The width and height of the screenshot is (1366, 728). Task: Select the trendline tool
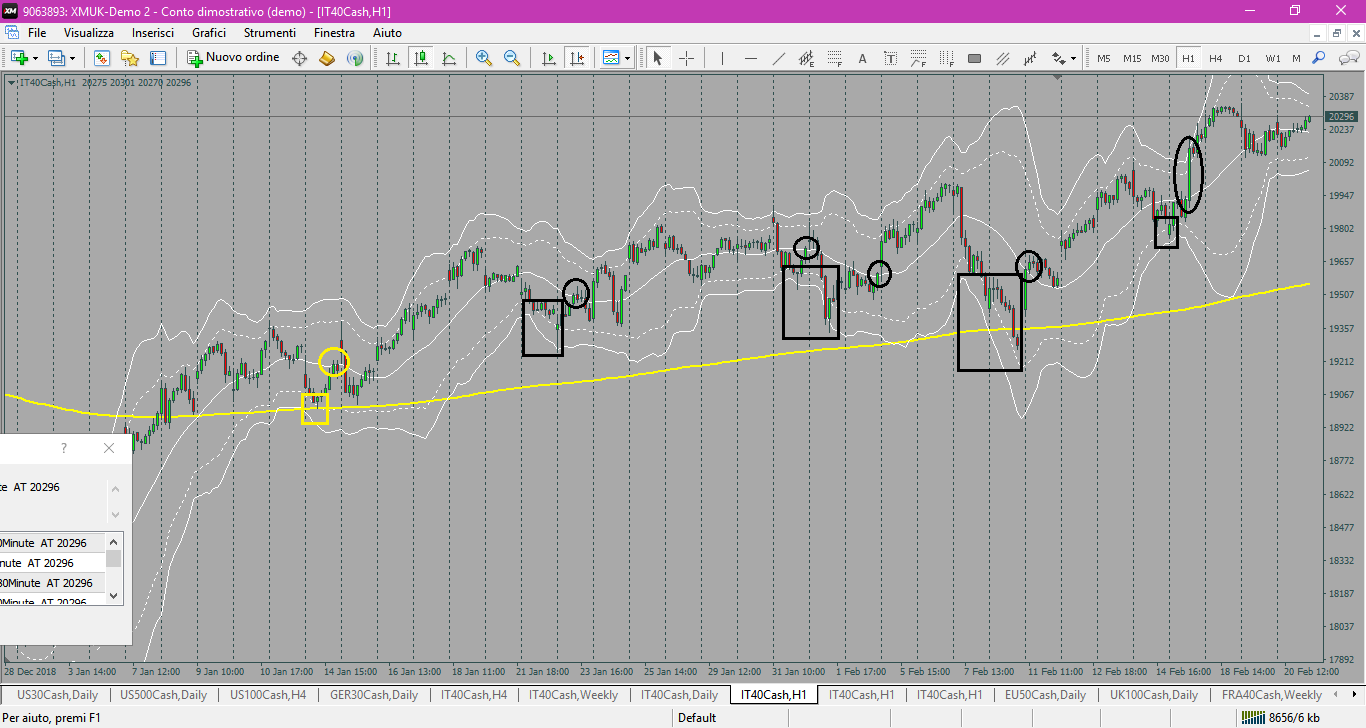[x=778, y=58]
